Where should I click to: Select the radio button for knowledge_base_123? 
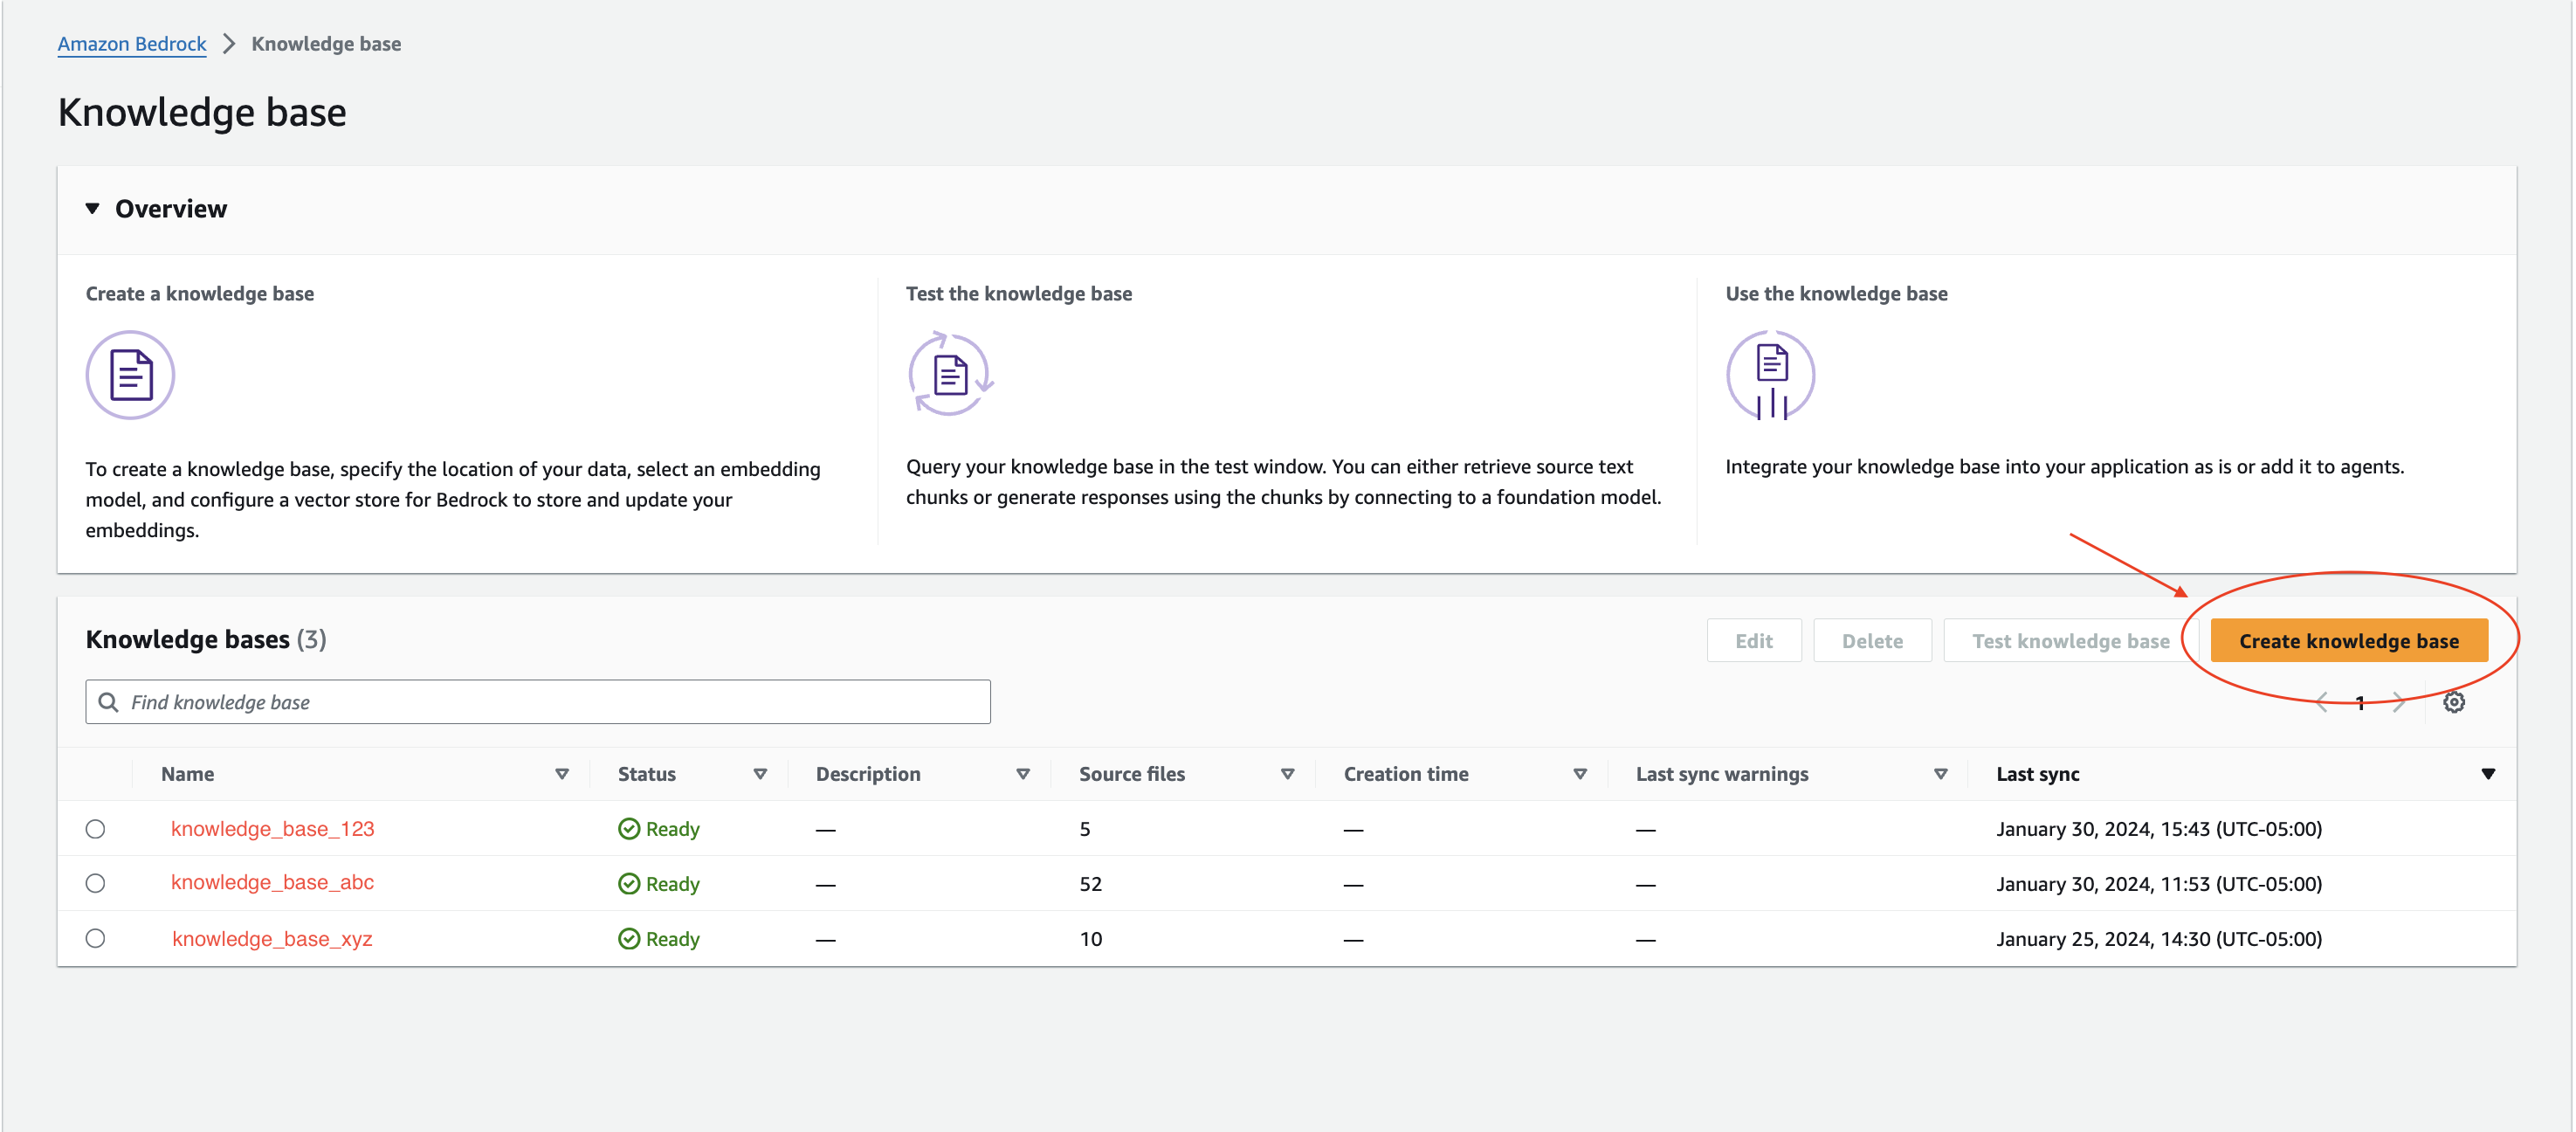pyautogui.click(x=95, y=828)
